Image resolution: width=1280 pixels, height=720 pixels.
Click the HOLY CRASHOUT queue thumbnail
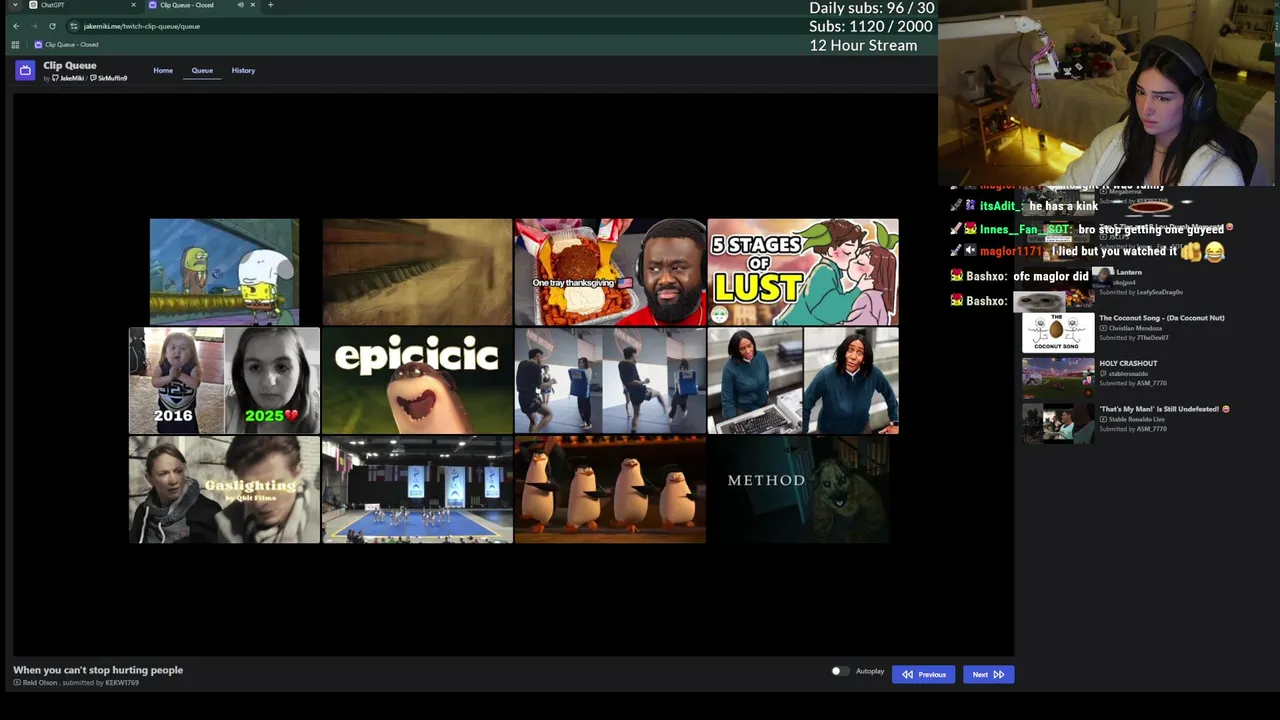[x=1058, y=378]
